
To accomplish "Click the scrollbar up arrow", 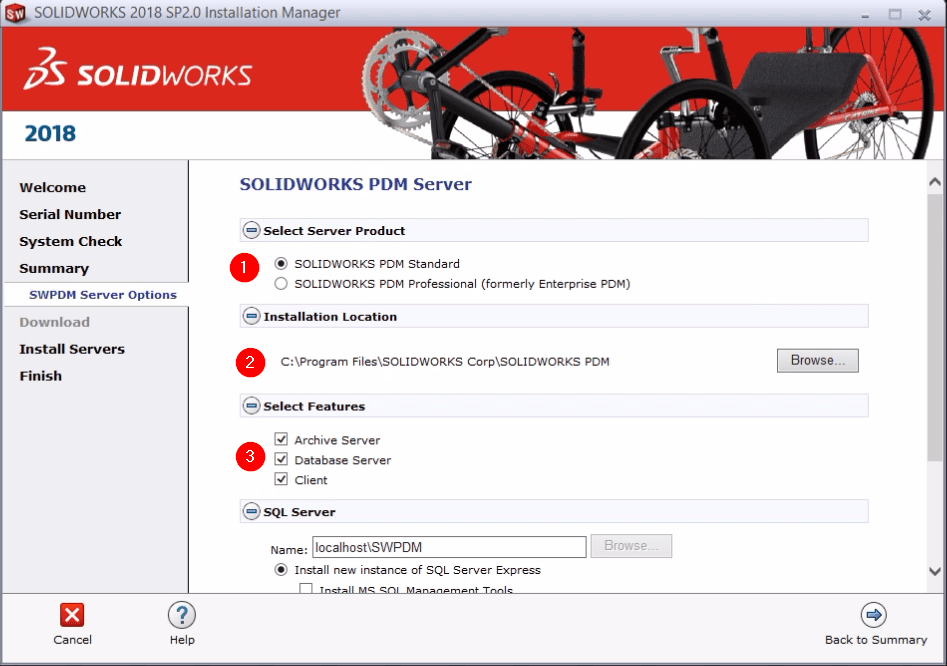I will tap(935, 181).
